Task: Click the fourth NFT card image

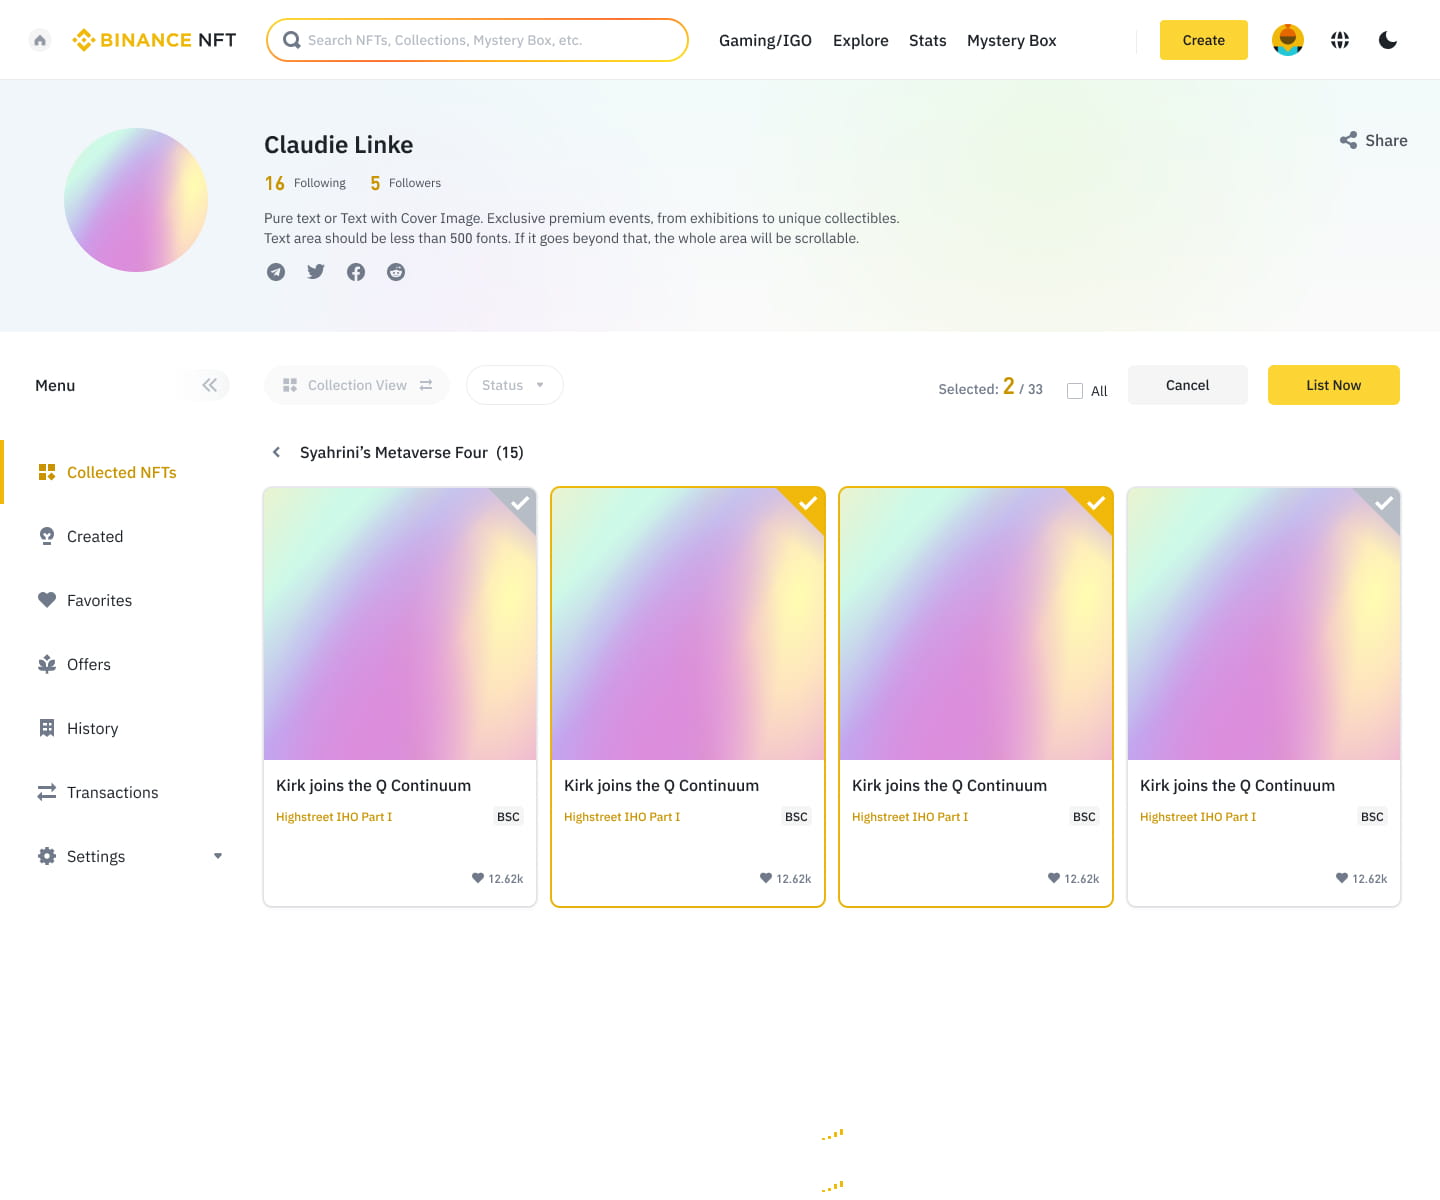Action: pyautogui.click(x=1264, y=624)
